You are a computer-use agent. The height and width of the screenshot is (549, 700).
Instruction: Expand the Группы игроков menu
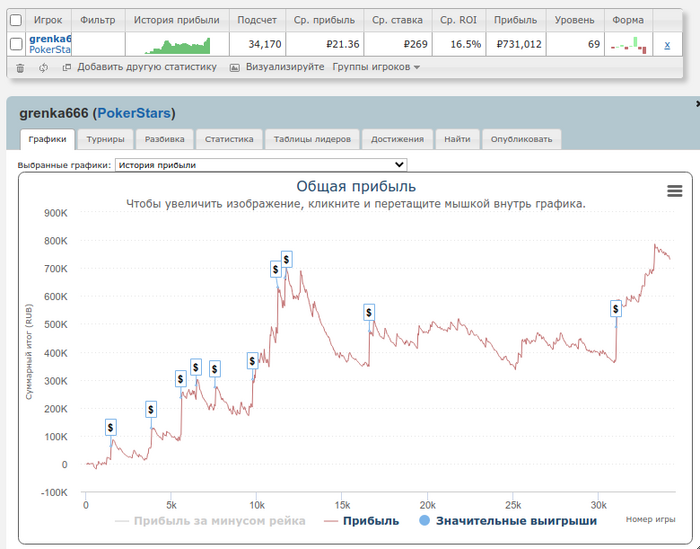click(x=376, y=67)
